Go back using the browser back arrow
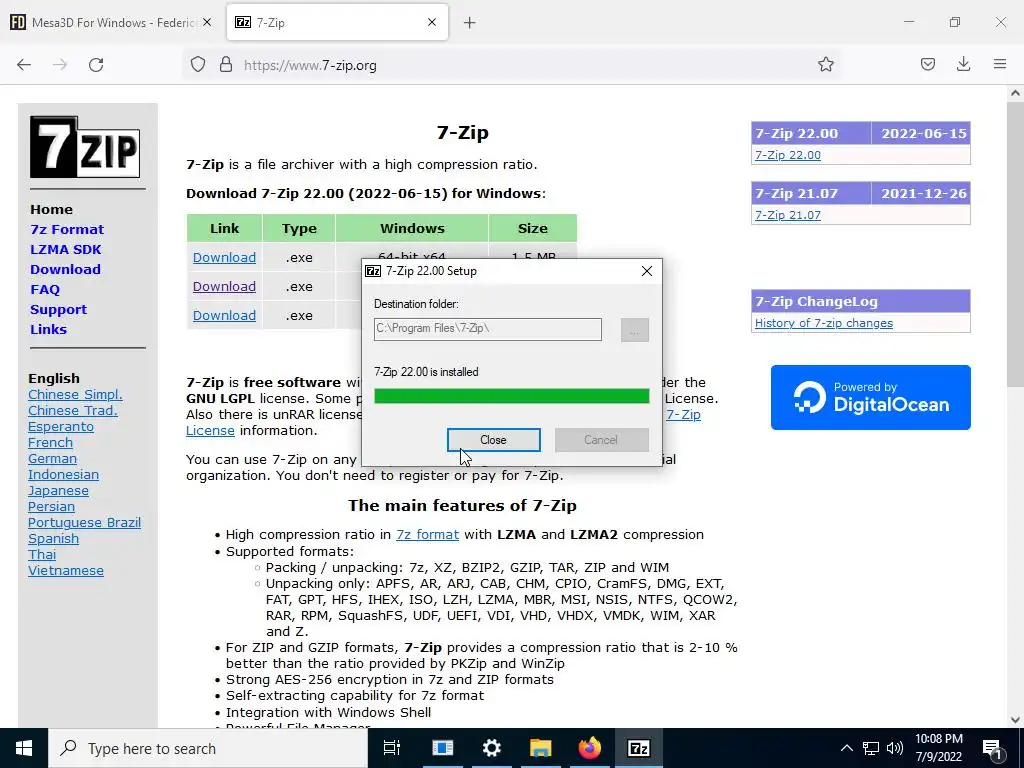 (x=24, y=65)
